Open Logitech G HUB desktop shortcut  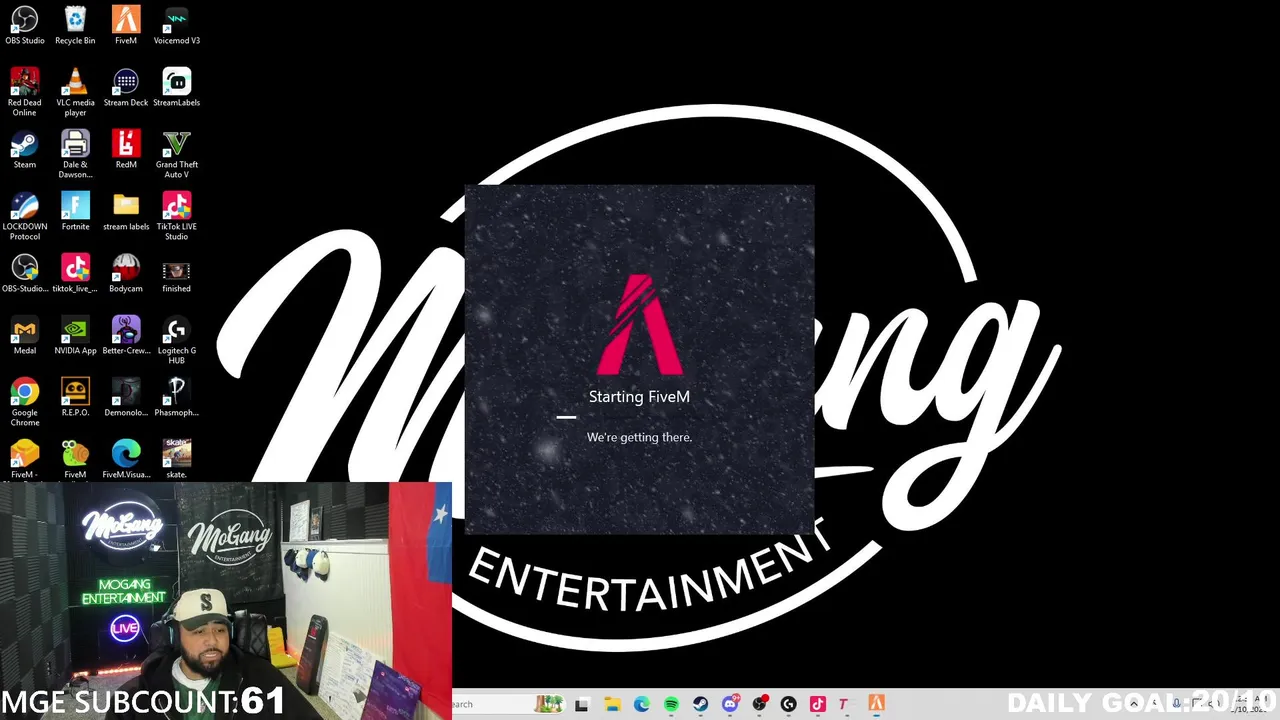click(x=176, y=340)
